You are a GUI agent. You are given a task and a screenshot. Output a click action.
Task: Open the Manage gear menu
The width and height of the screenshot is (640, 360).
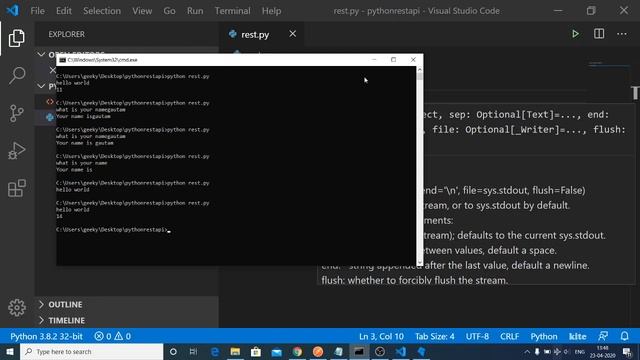coord(17,307)
